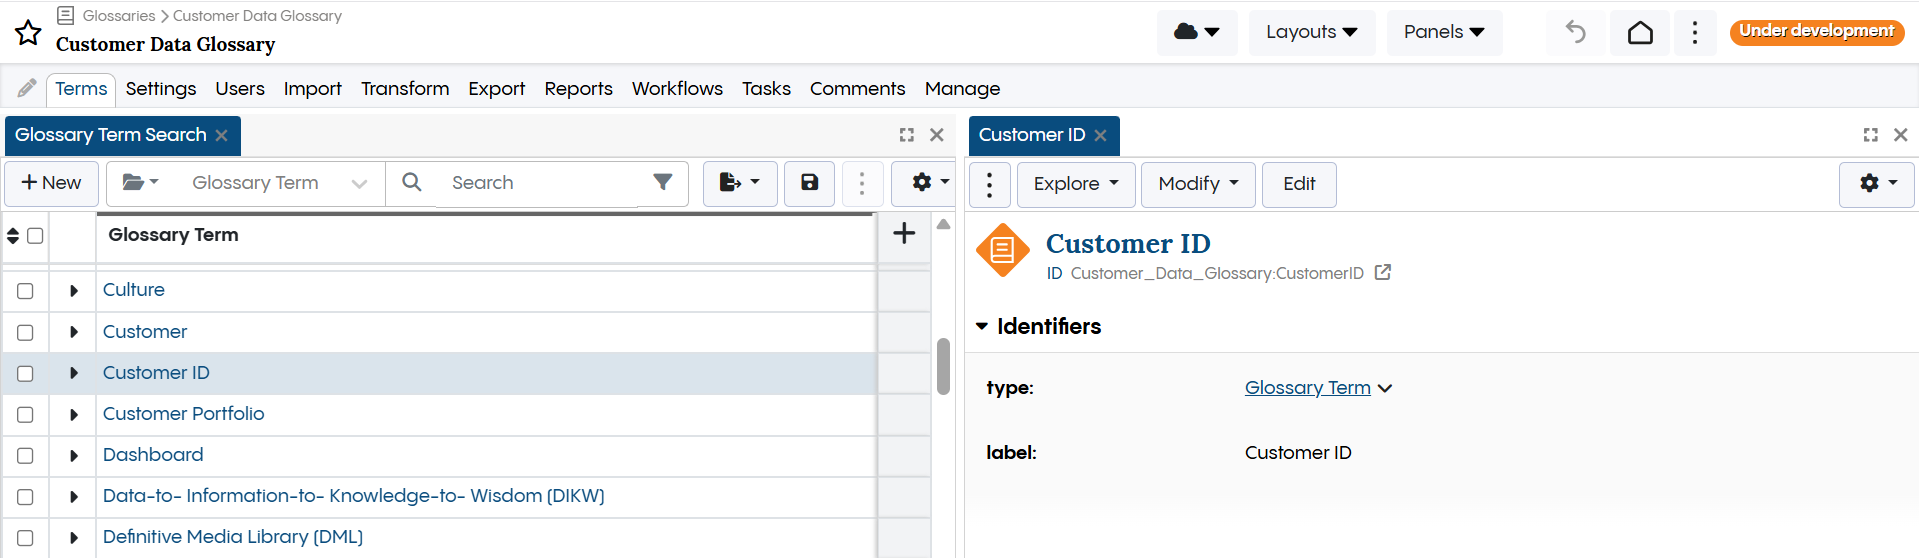Check the Culture row checkbox

[26, 291]
